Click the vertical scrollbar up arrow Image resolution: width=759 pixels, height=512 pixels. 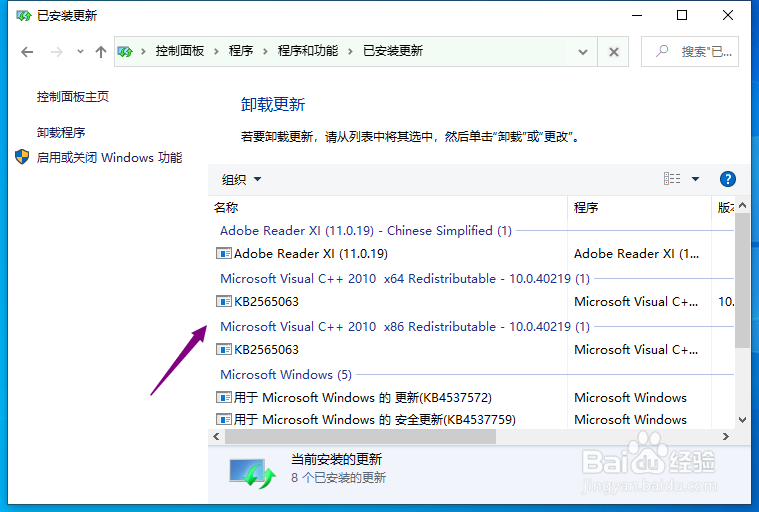pyautogui.click(x=742, y=205)
